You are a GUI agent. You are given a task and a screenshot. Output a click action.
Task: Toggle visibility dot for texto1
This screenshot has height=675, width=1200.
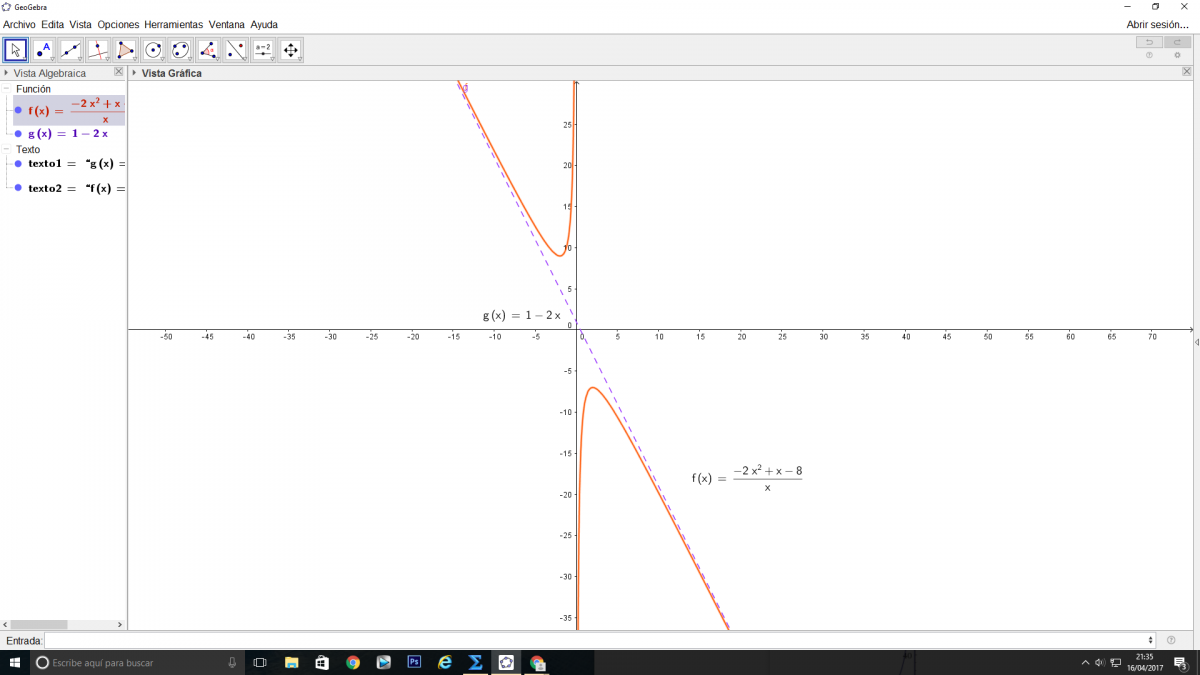coord(19,163)
